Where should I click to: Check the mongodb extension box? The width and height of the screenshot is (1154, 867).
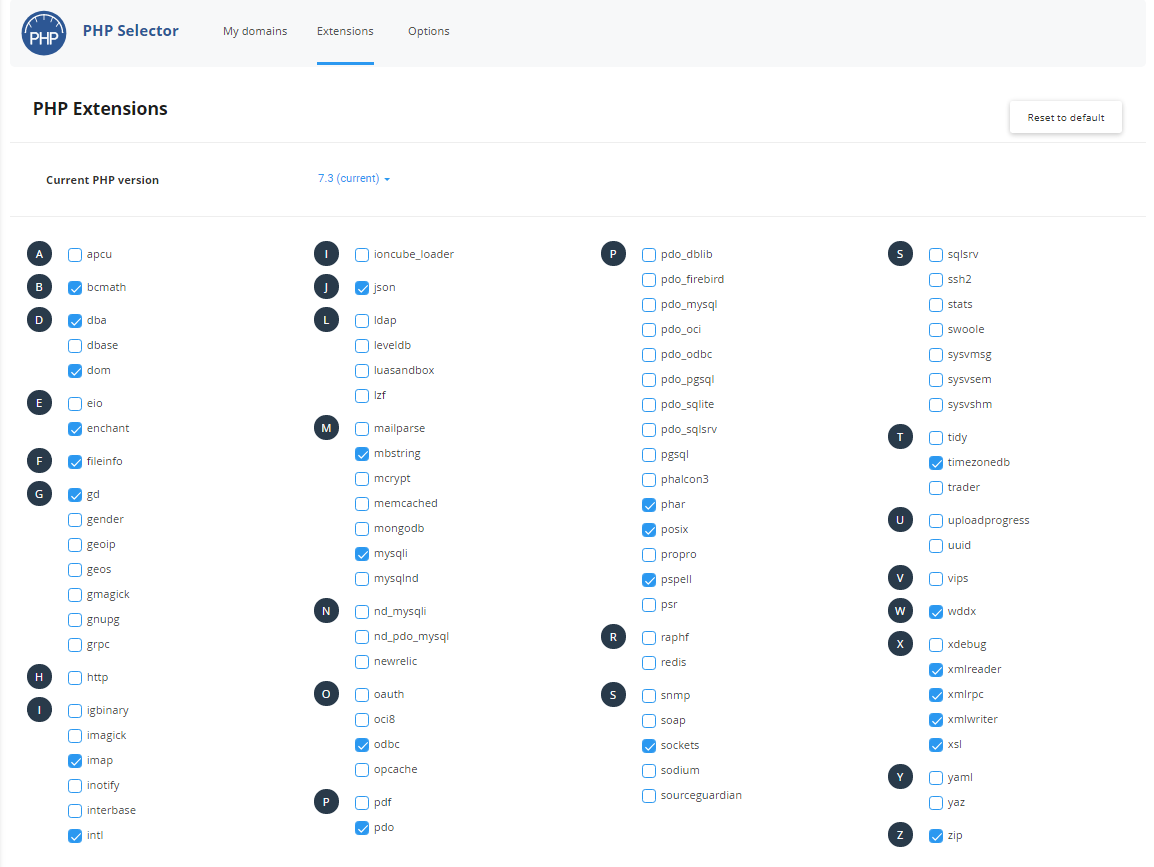pyautogui.click(x=362, y=529)
